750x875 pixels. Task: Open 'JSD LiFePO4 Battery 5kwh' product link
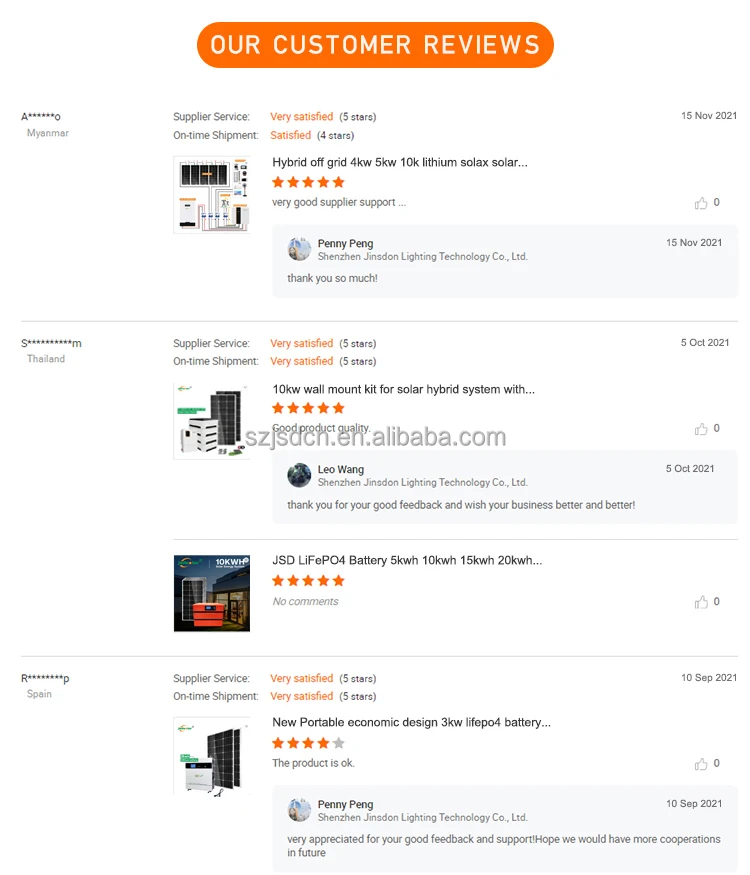(x=407, y=561)
